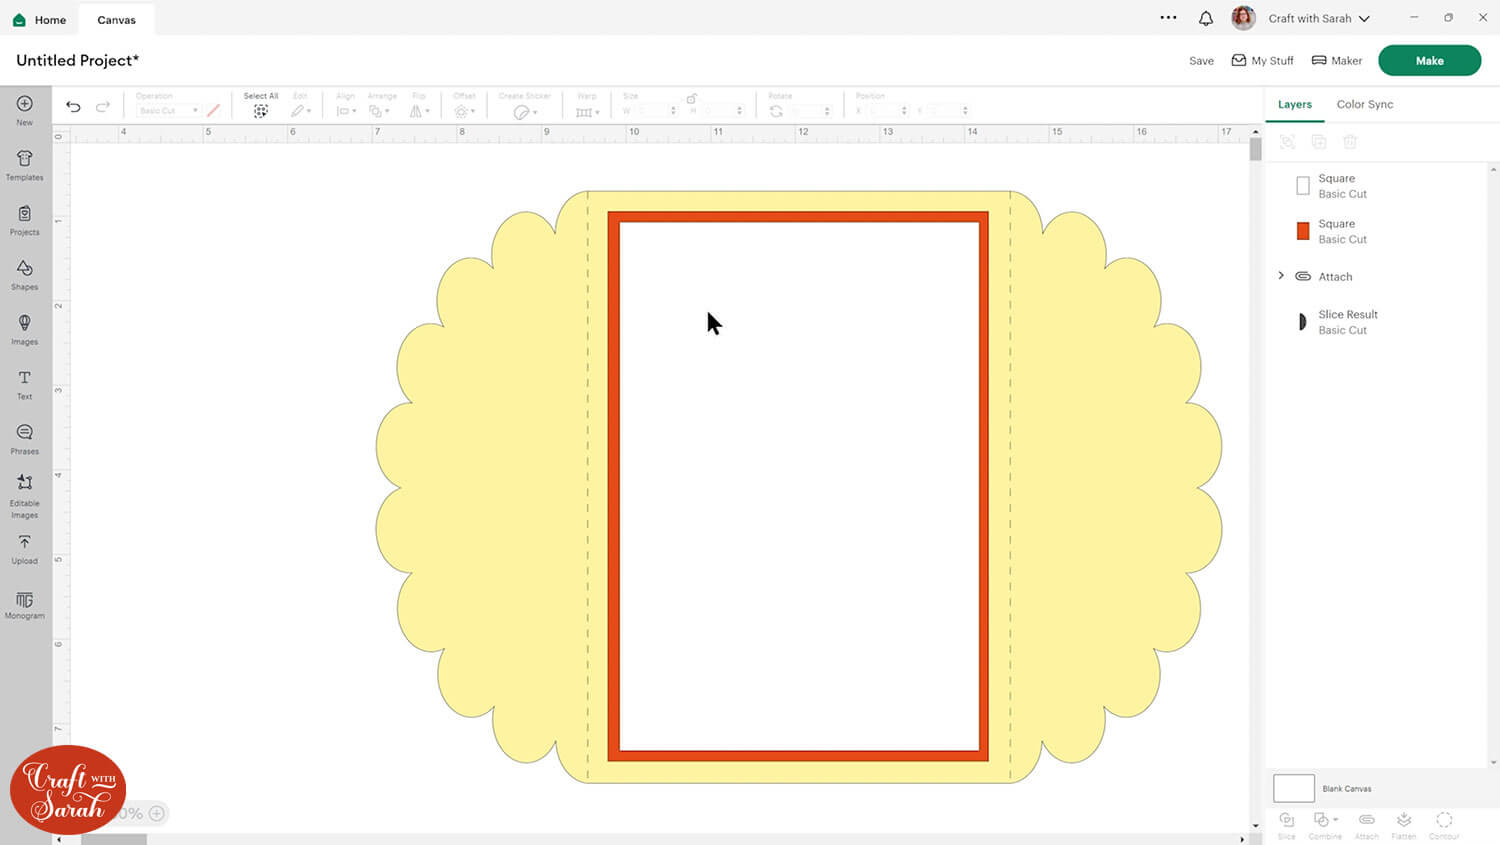Switch to the Layers tab
Screen dimensions: 1500x845
point(1294,104)
